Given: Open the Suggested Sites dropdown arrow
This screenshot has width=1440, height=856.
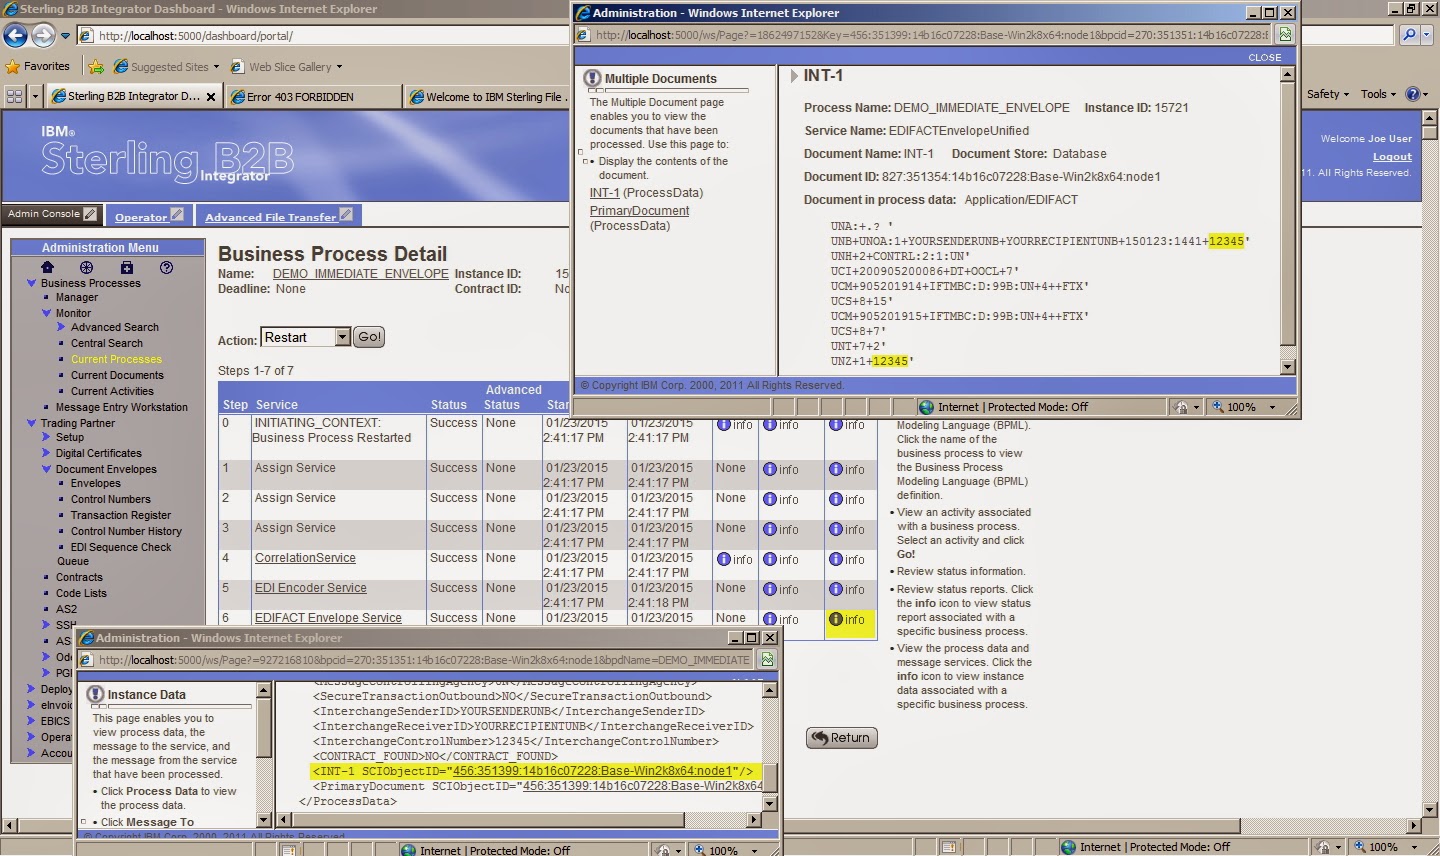Looking at the screenshot, I should [215, 67].
